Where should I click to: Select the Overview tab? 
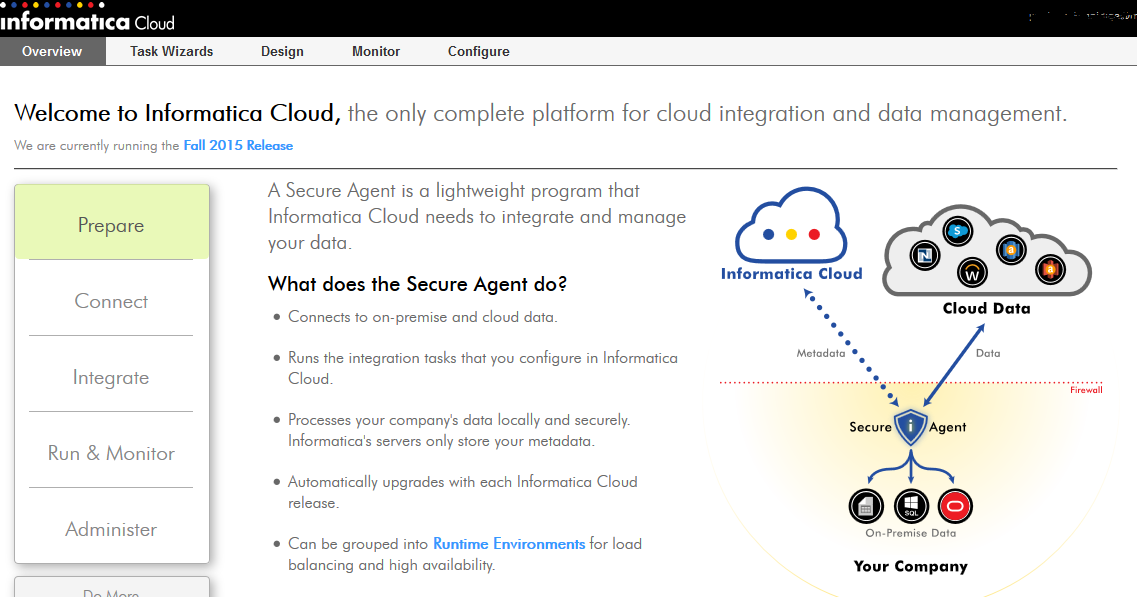point(52,51)
